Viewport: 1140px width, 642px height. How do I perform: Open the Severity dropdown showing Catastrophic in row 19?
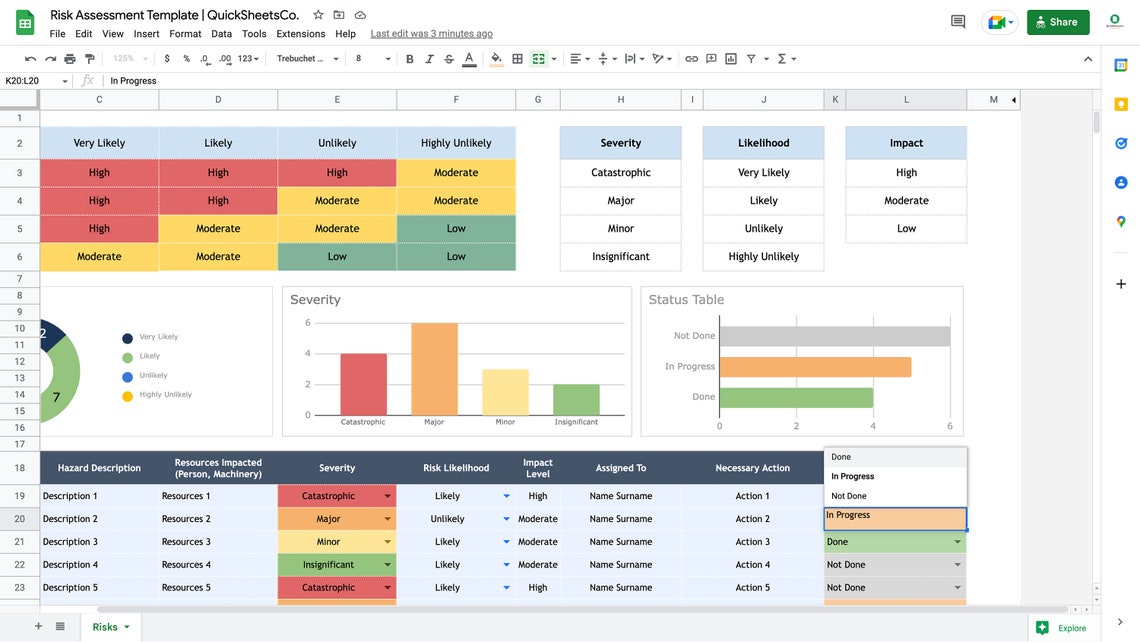coord(390,495)
